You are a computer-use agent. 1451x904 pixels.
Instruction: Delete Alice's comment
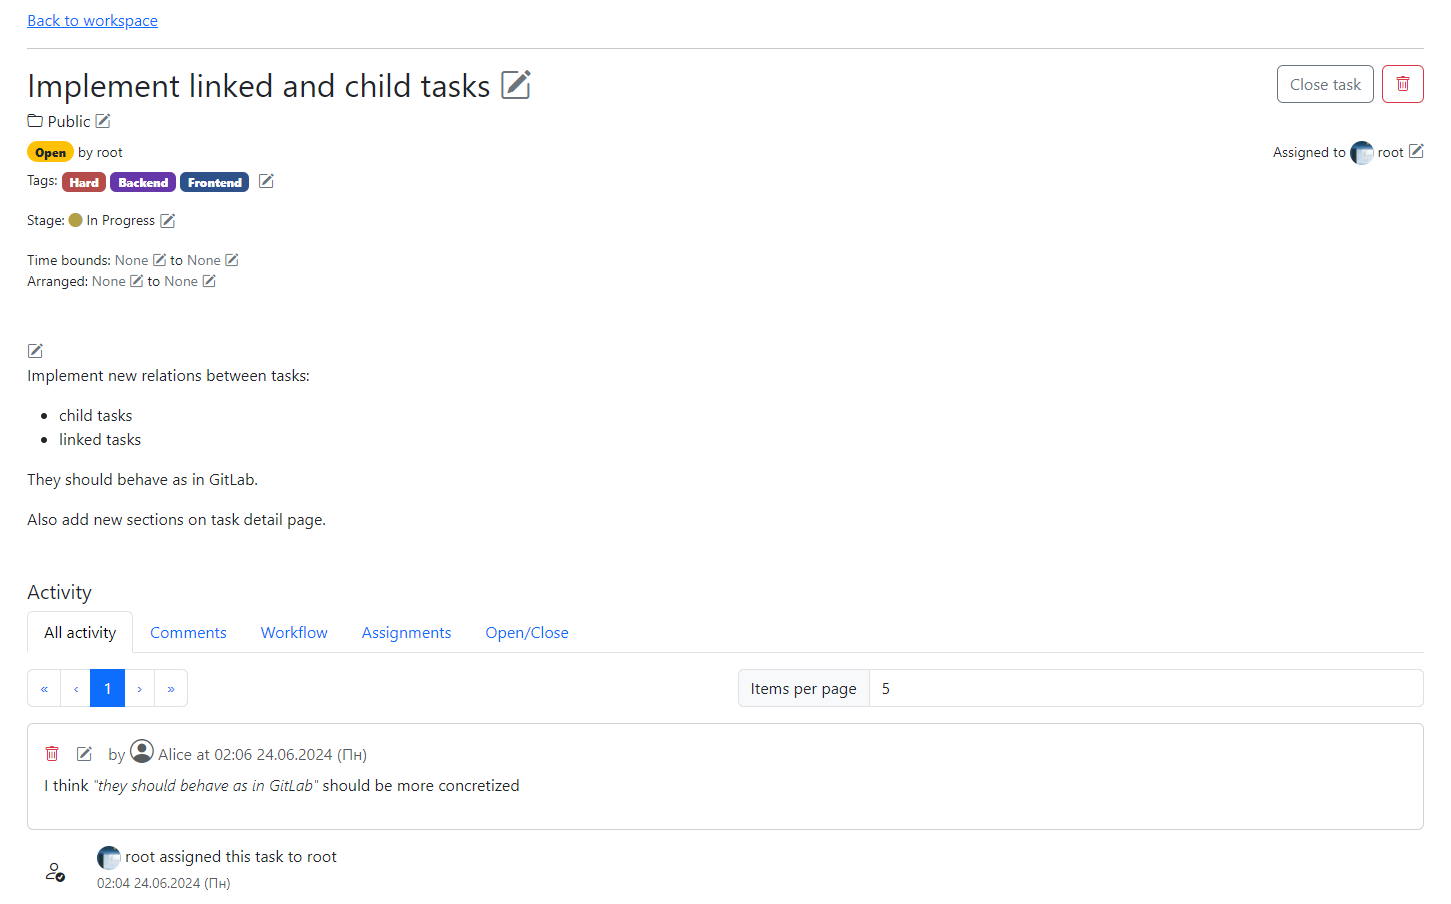pyautogui.click(x=52, y=754)
